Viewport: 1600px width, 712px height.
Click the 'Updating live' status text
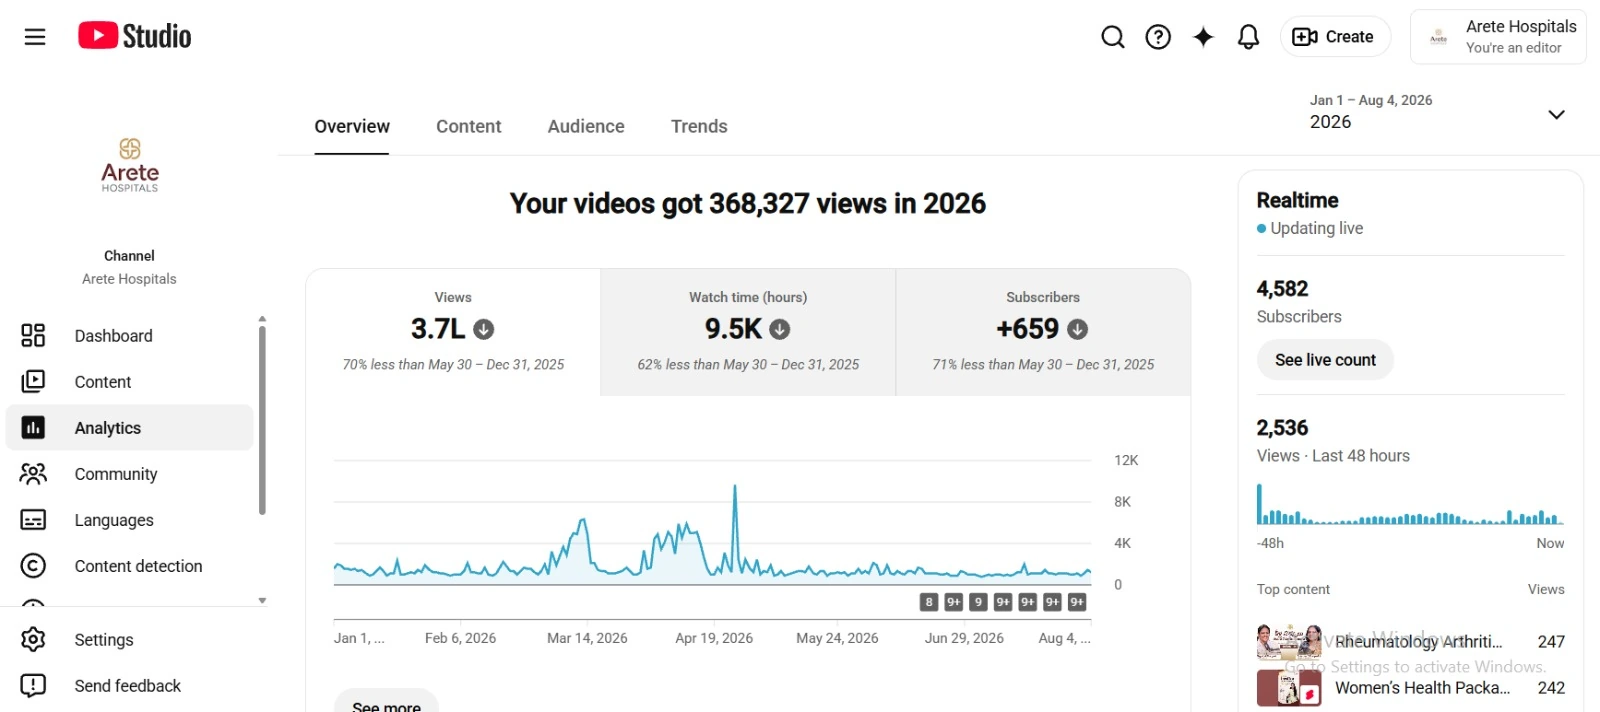[1316, 228]
